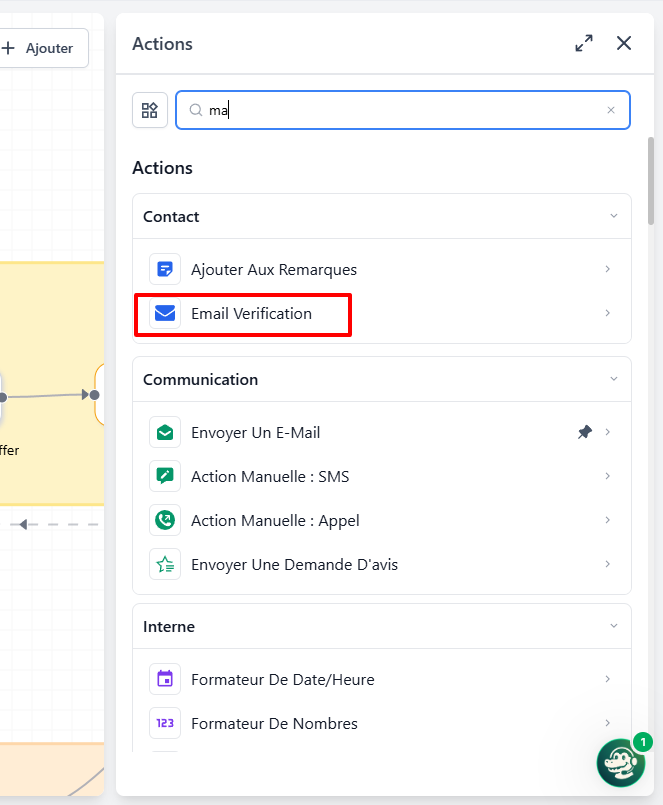Click the search magnifier icon

coord(196,110)
